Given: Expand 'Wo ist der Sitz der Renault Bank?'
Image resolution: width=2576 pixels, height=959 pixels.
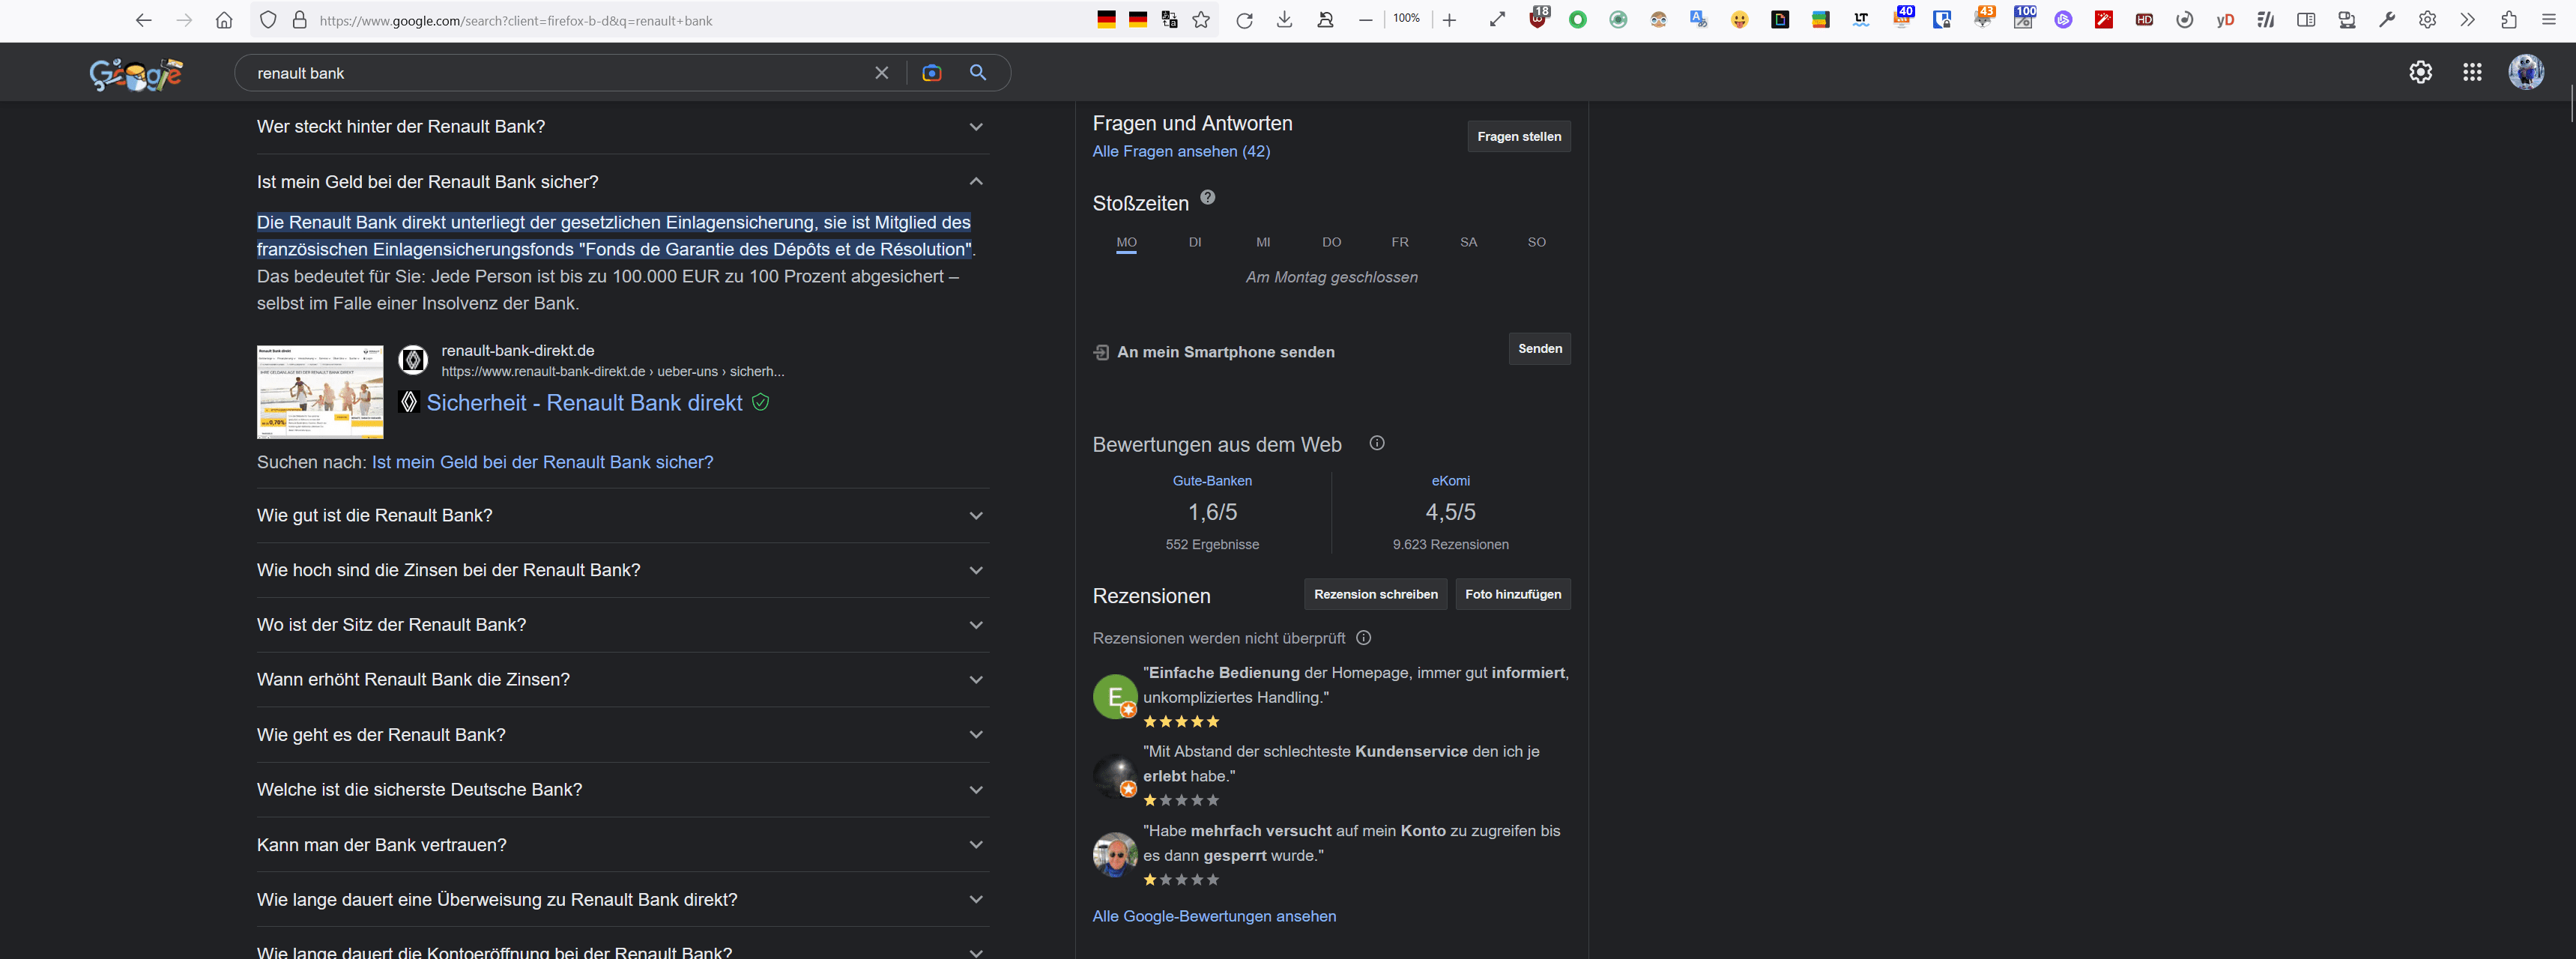Looking at the screenshot, I should [622, 625].
